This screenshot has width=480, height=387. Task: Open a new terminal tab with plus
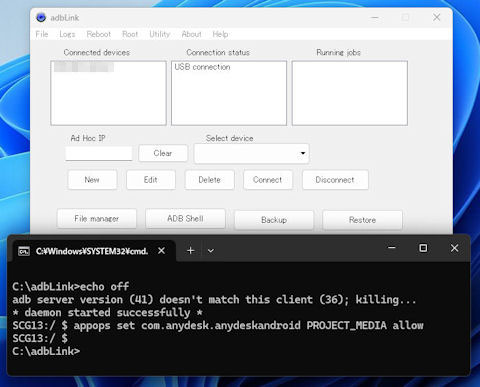[191, 251]
